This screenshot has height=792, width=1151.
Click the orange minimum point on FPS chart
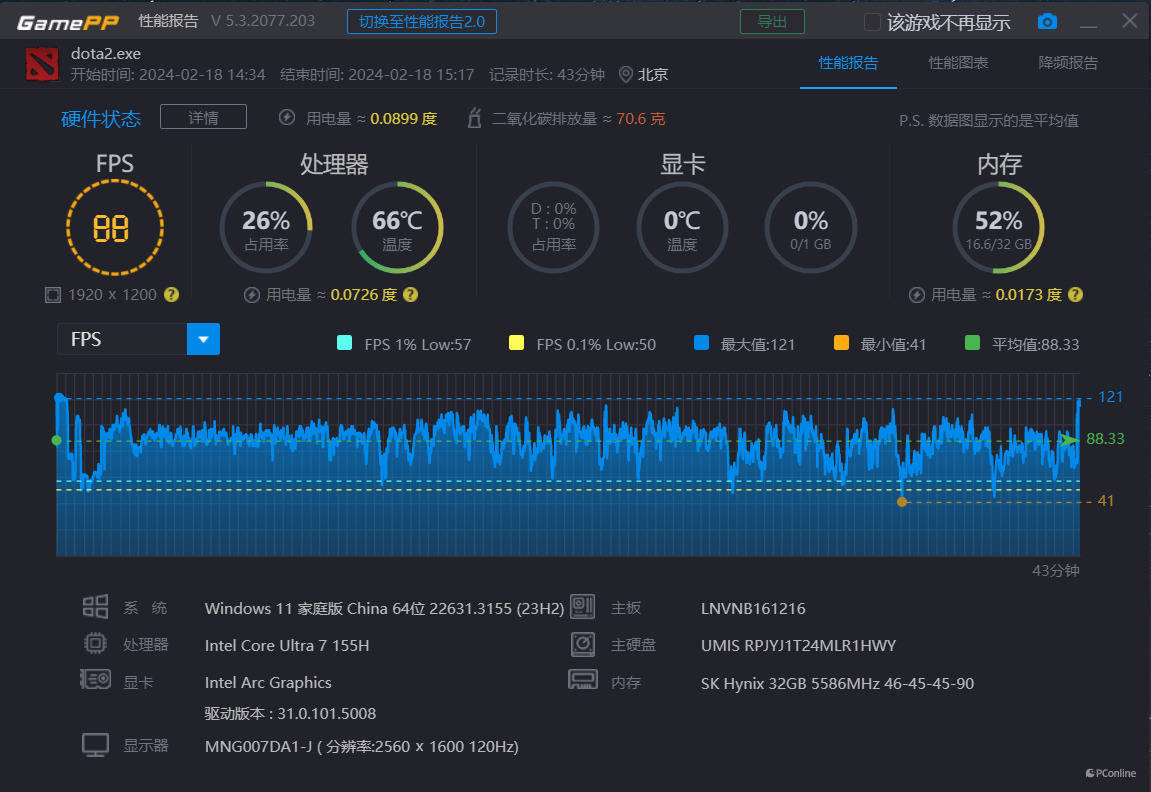coord(902,502)
